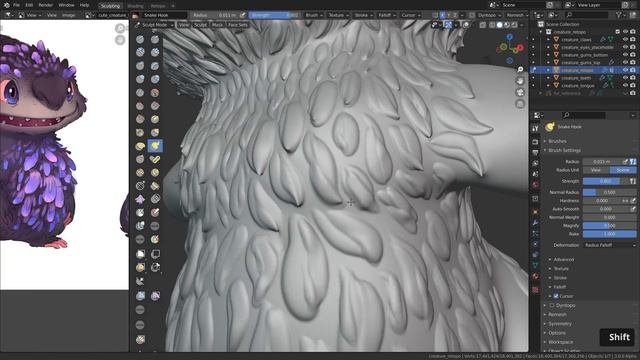
Task: Open the Sculpt Mode dropdown
Action: click(154, 25)
